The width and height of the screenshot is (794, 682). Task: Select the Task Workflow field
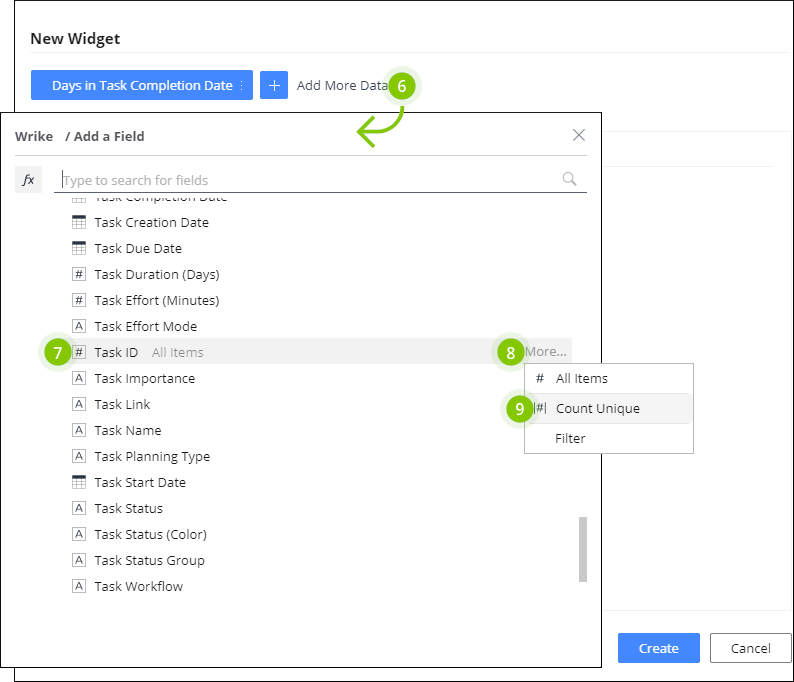point(139,586)
